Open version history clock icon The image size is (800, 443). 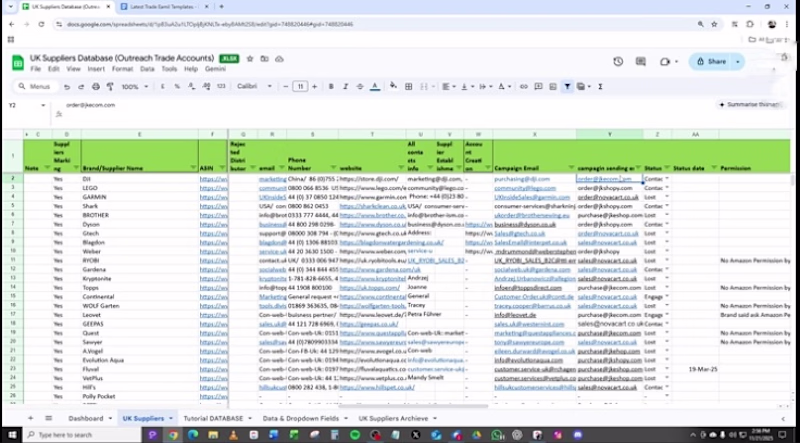618,61
